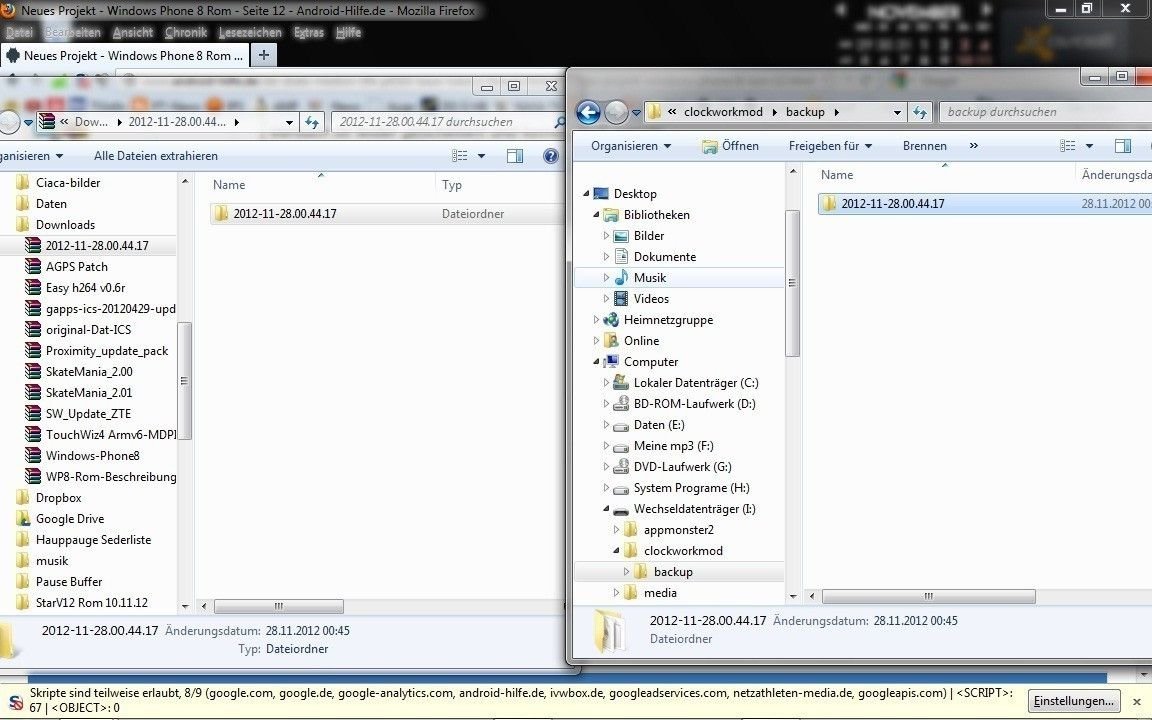Open the Firefox new tab button
Image resolution: width=1152 pixels, height=720 pixels.
click(264, 55)
